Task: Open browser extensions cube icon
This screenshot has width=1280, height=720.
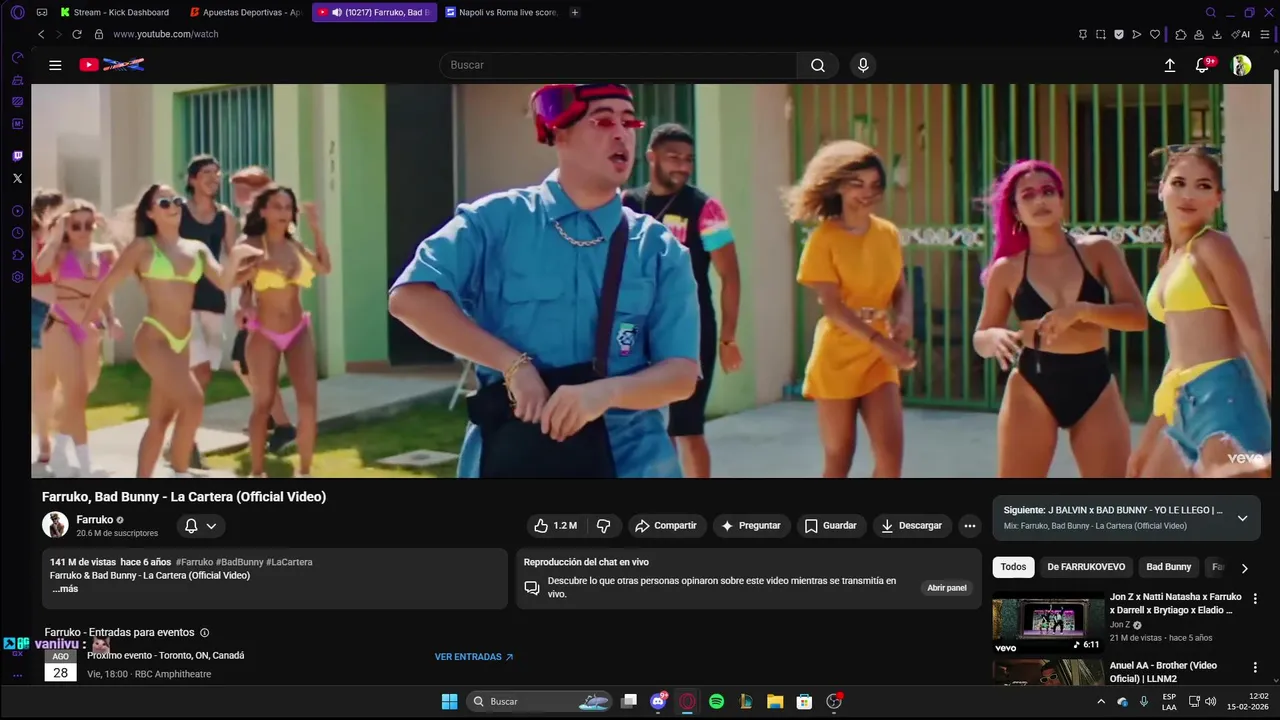Action: click(x=1180, y=34)
